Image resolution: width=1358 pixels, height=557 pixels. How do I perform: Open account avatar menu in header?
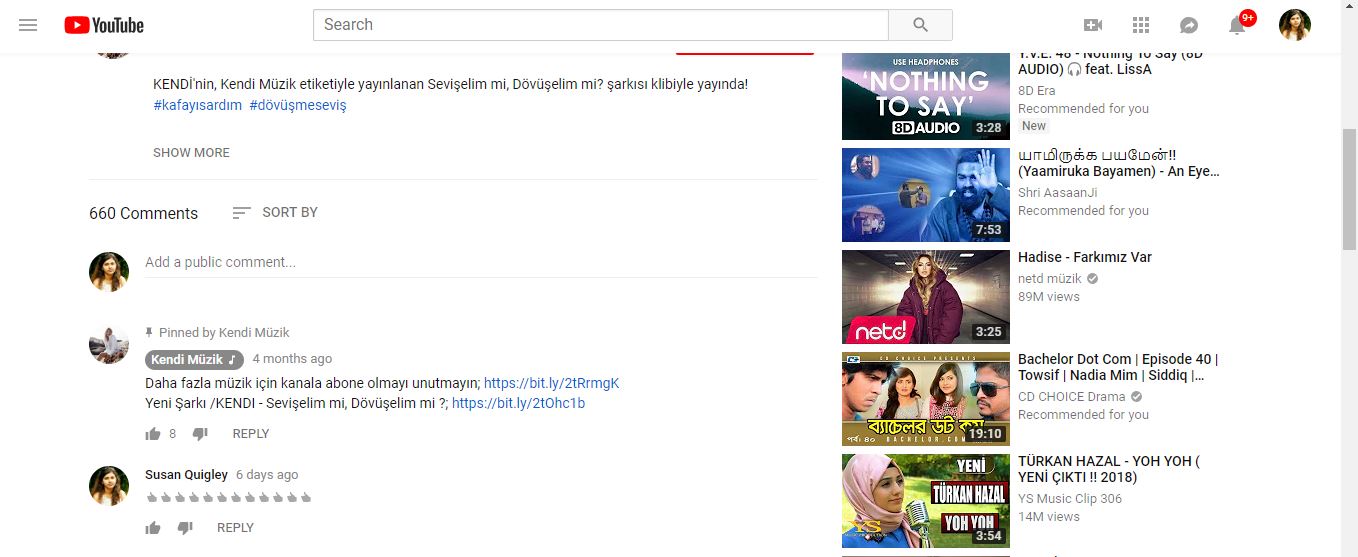[1295, 25]
